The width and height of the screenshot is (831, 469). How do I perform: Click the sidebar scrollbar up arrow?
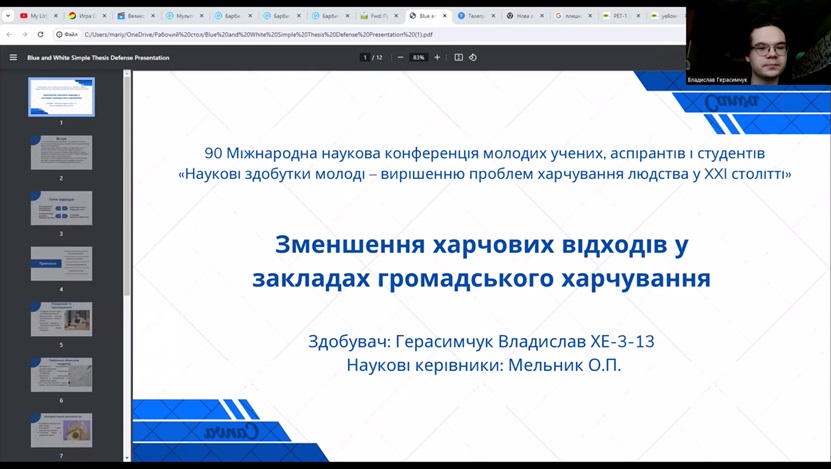click(127, 74)
